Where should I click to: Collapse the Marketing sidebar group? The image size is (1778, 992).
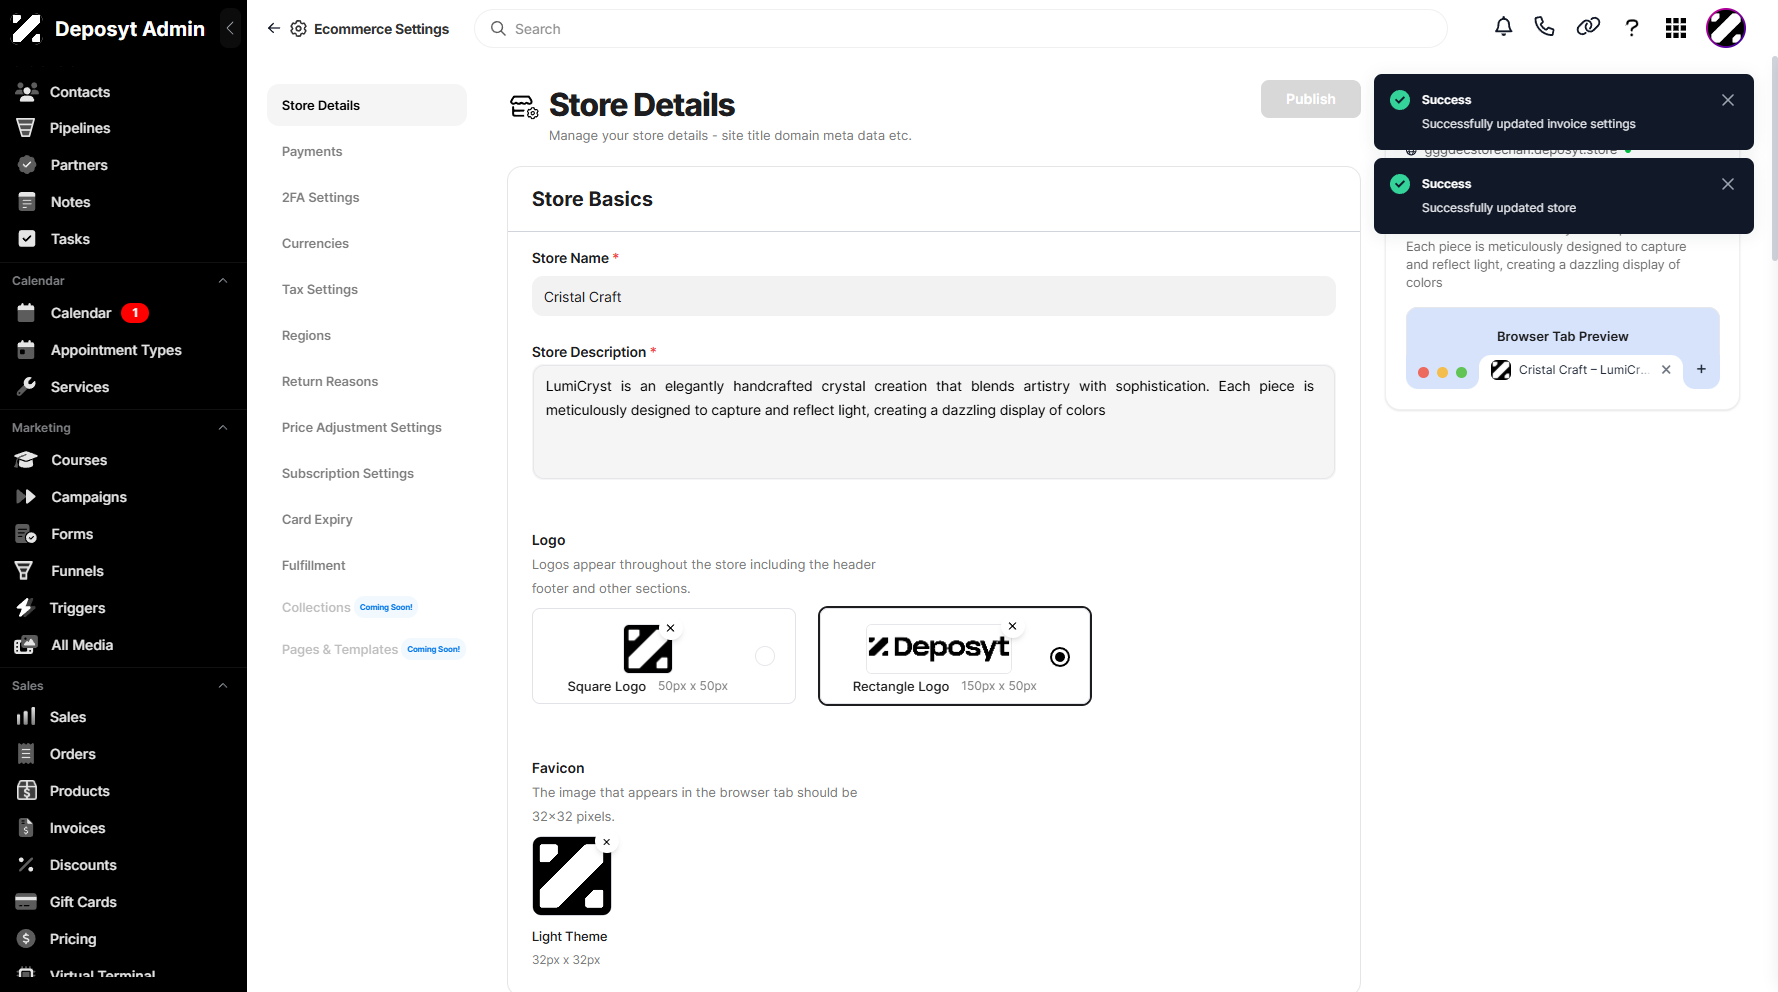click(x=223, y=428)
